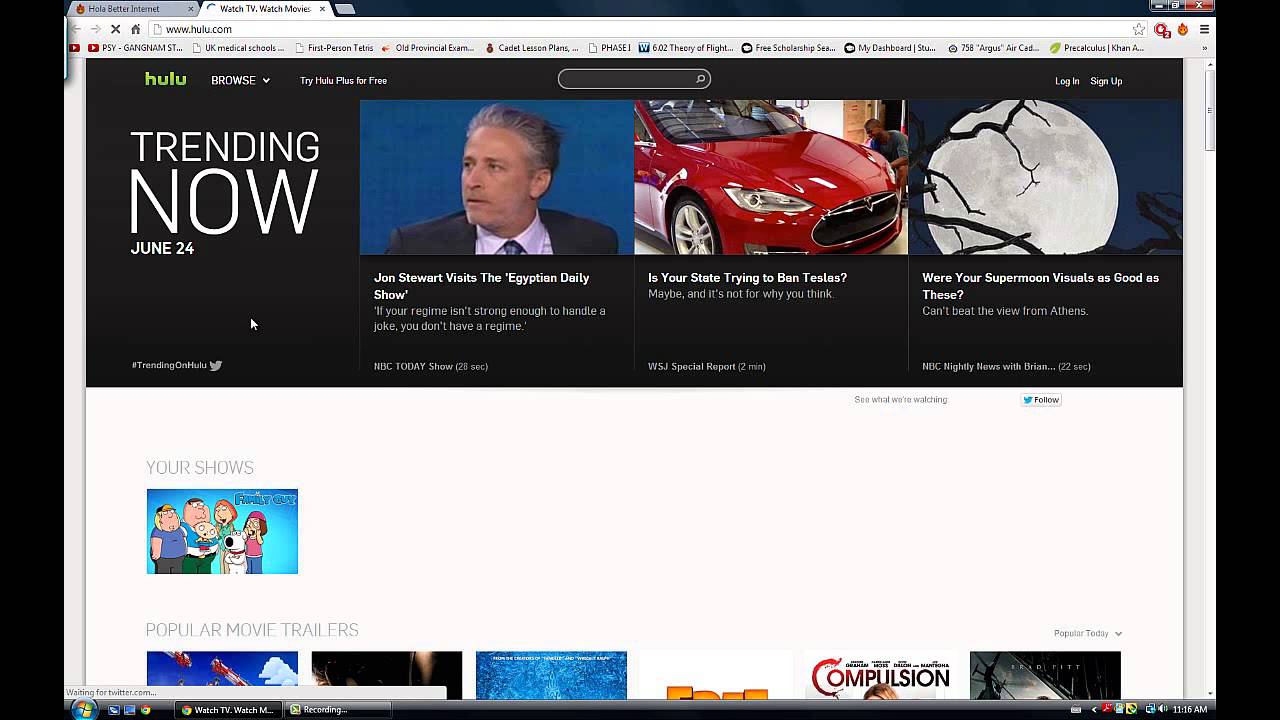Select the Watch TV. Watch Movies tab
This screenshot has width=1280, height=720.
pyautogui.click(x=265, y=9)
